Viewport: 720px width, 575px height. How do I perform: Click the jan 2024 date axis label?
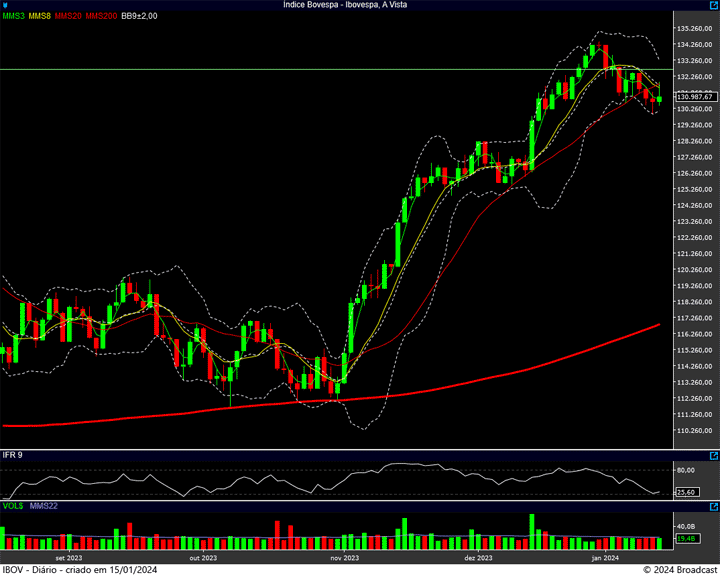[x=606, y=557]
